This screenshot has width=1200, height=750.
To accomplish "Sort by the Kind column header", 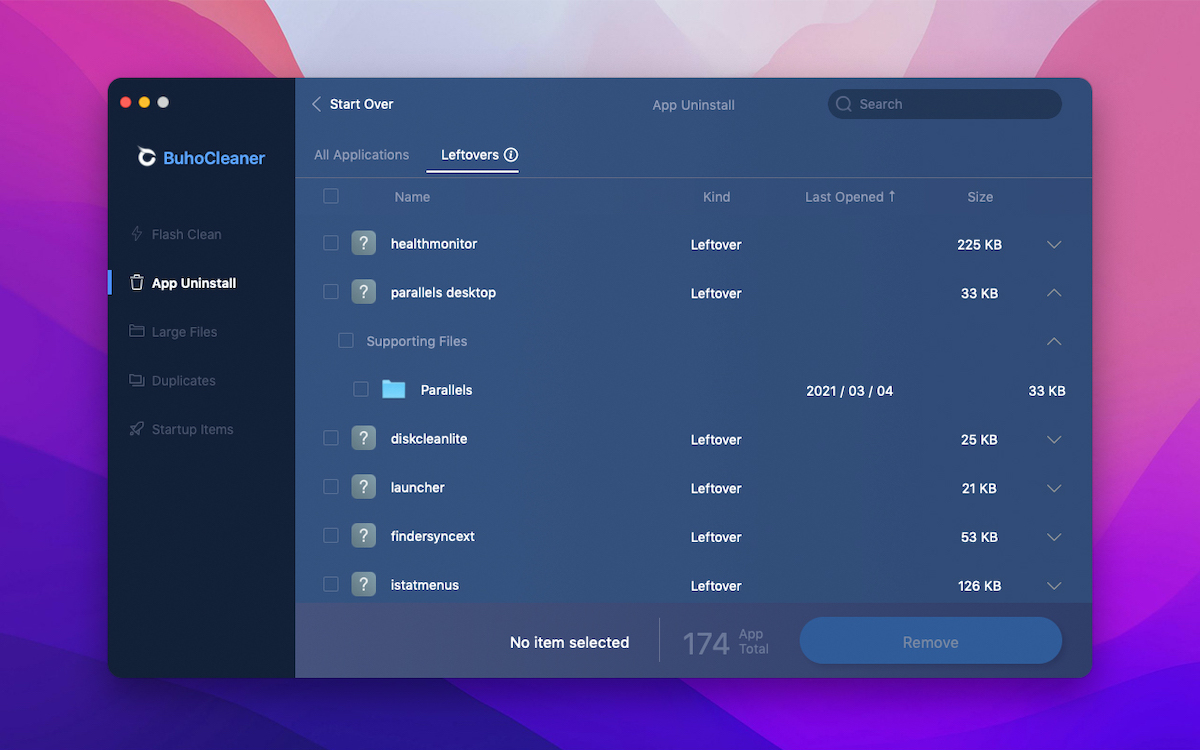I will (x=717, y=197).
